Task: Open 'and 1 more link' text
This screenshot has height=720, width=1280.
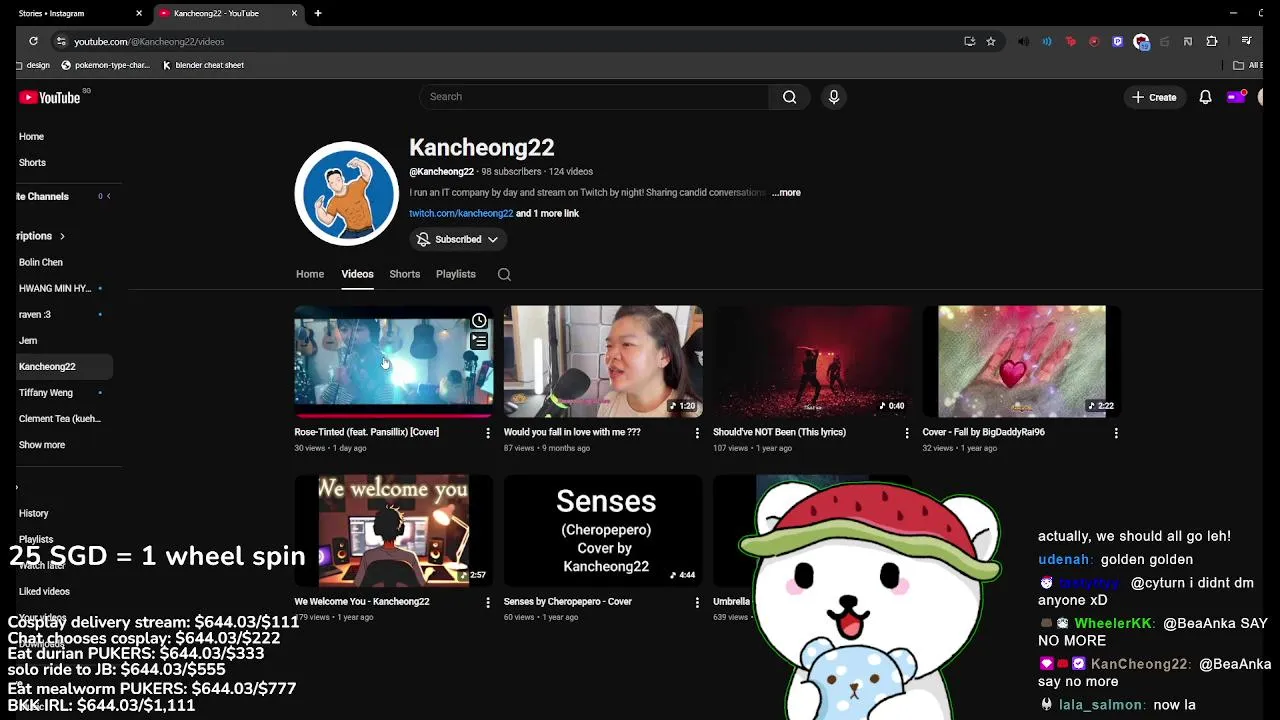Action: click(x=547, y=213)
